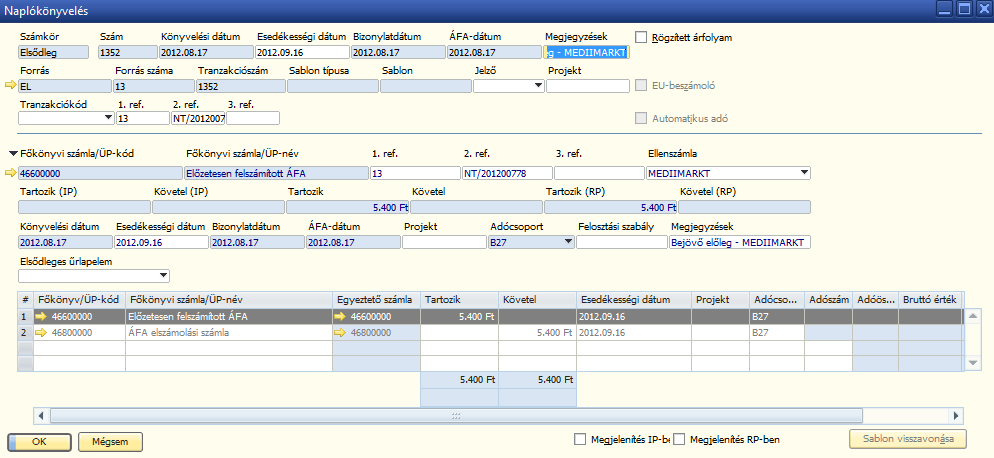Click the empty top 3. ref. field
Image resolution: width=994 pixels, height=458 pixels.
coord(253,118)
